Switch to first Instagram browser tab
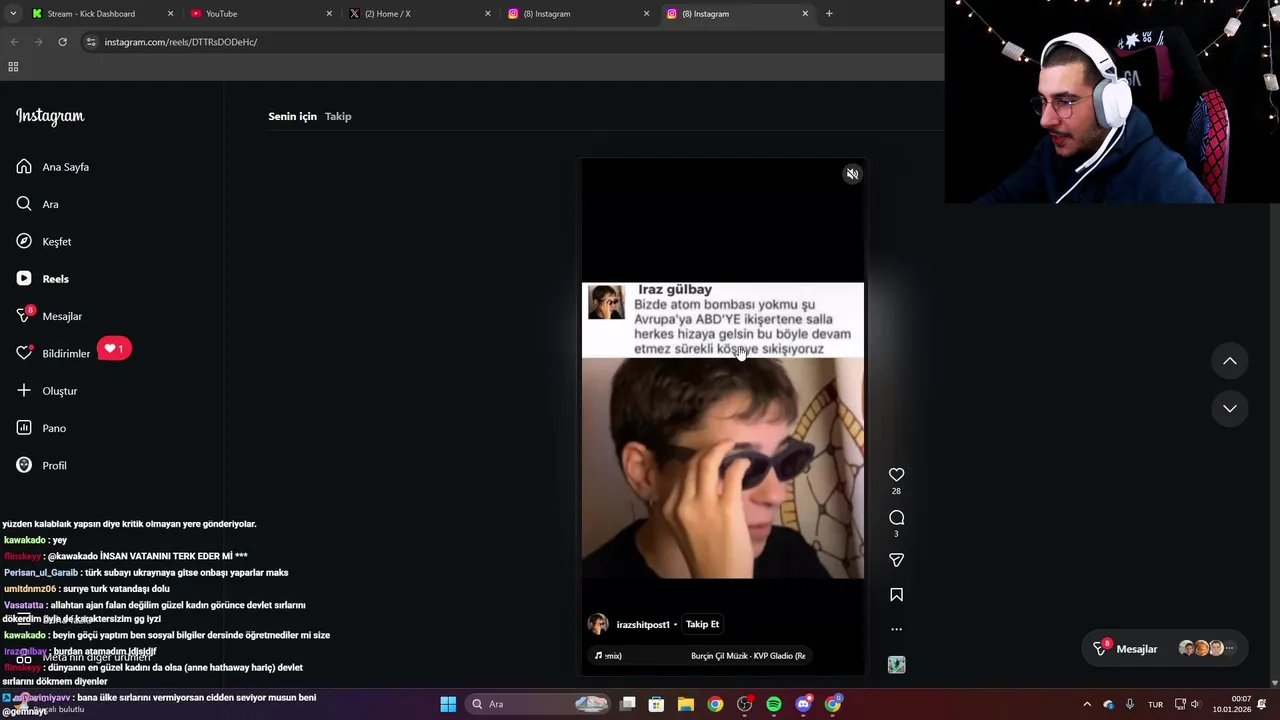This screenshot has height=720, width=1280. click(x=578, y=14)
